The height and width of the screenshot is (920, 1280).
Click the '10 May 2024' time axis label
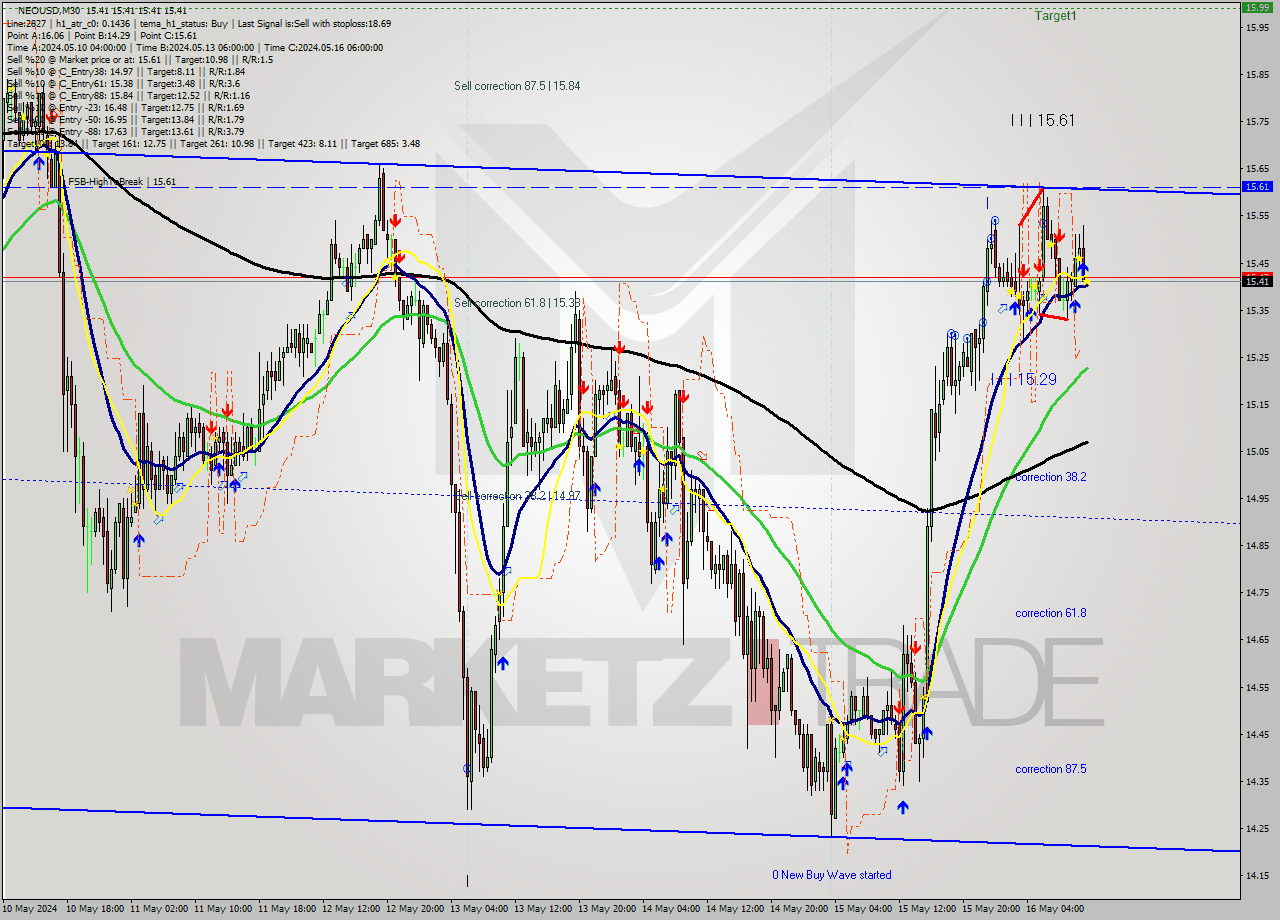pyautogui.click(x=30, y=909)
